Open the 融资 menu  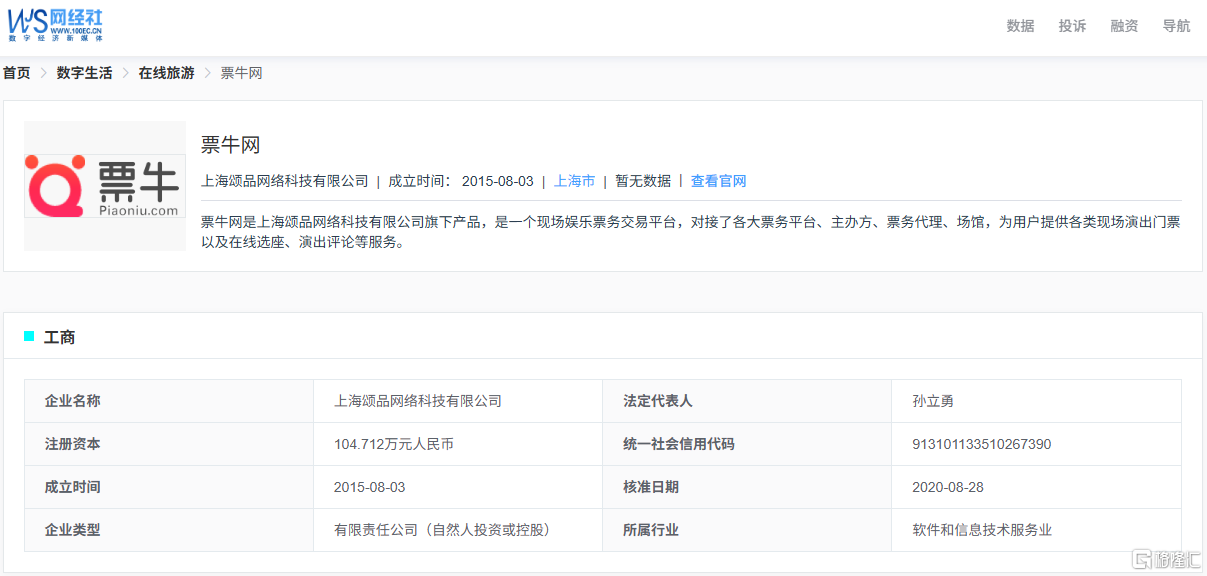click(x=1124, y=26)
